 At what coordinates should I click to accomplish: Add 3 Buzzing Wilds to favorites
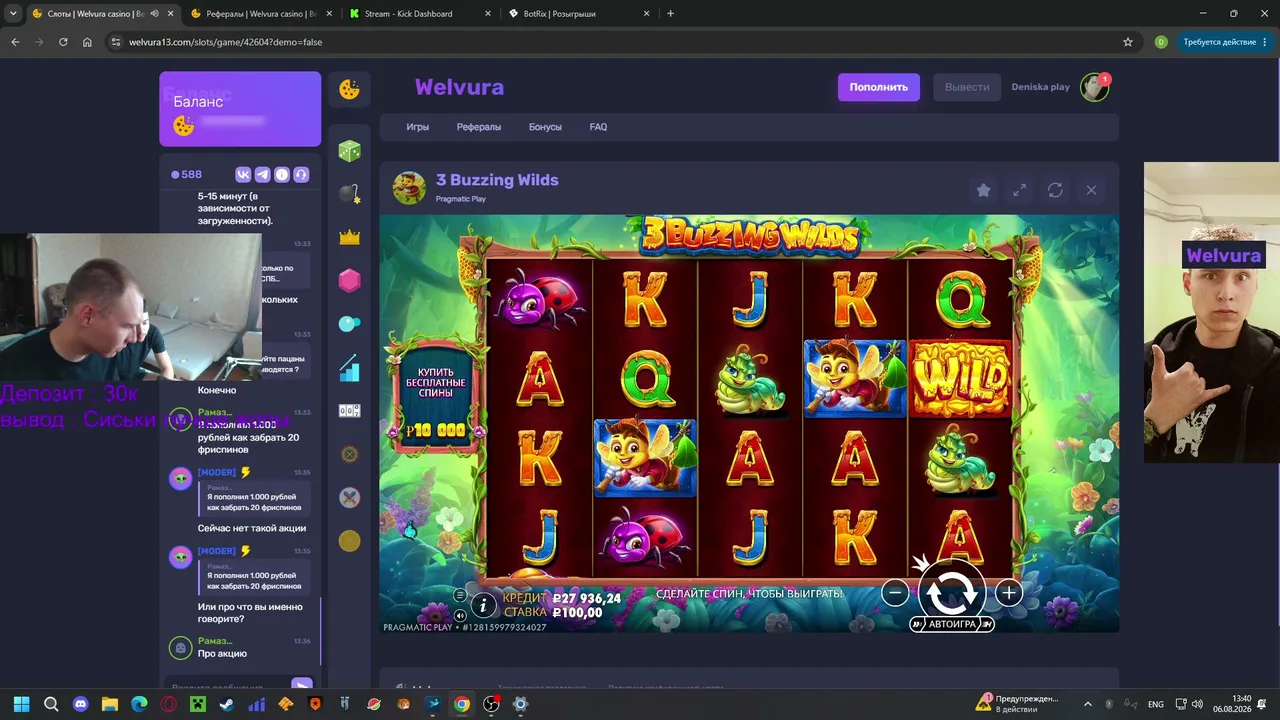[983, 190]
